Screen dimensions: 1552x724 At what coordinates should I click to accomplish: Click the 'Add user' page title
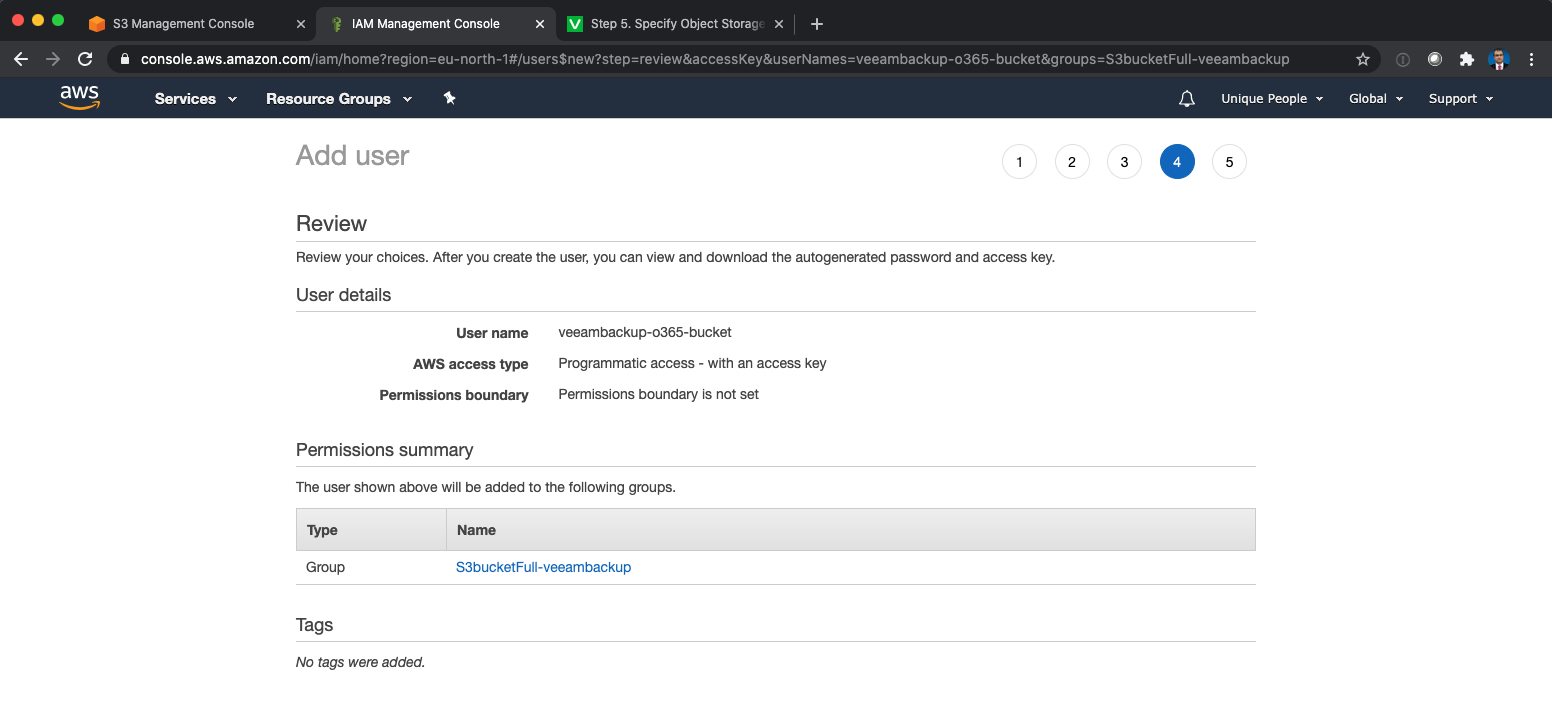click(x=353, y=156)
